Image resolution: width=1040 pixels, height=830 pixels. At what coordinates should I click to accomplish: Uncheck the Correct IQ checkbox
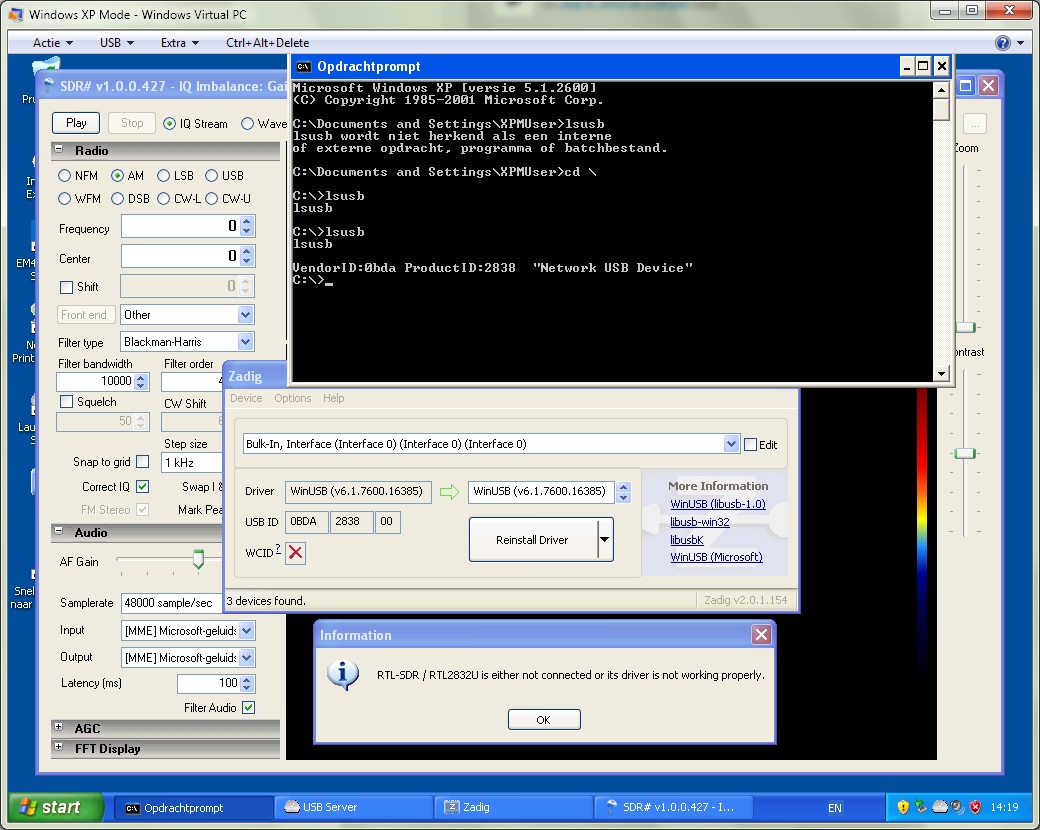[142, 486]
